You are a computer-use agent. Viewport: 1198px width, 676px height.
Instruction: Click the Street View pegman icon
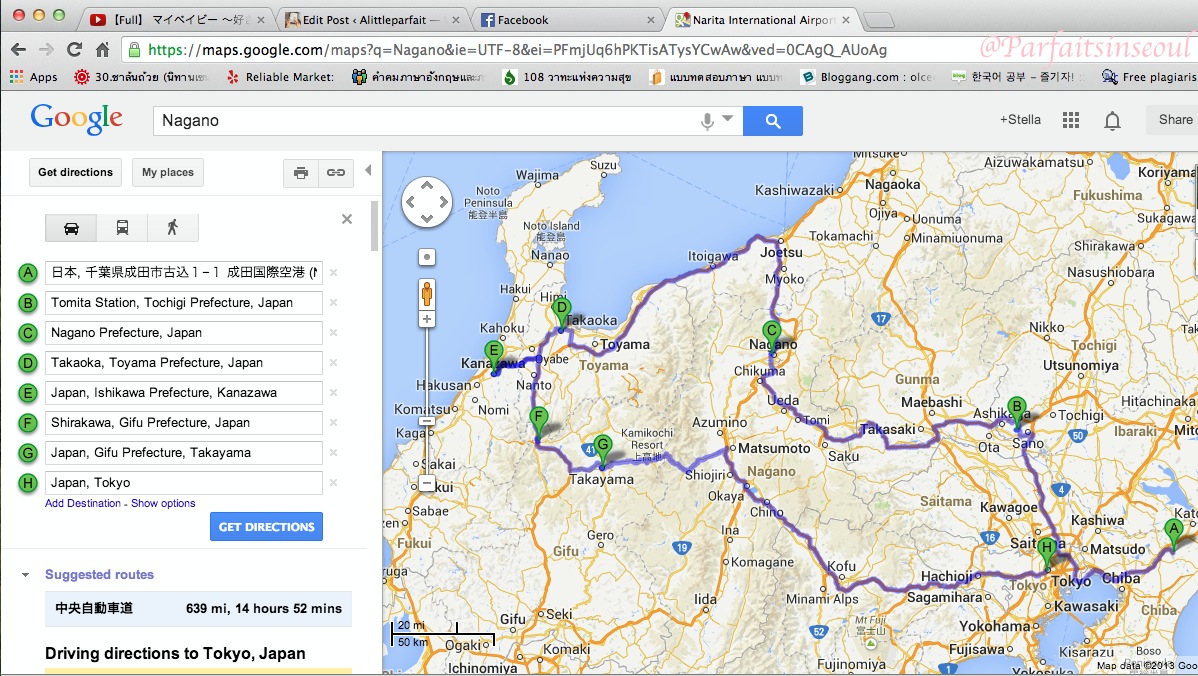[427, 293]
